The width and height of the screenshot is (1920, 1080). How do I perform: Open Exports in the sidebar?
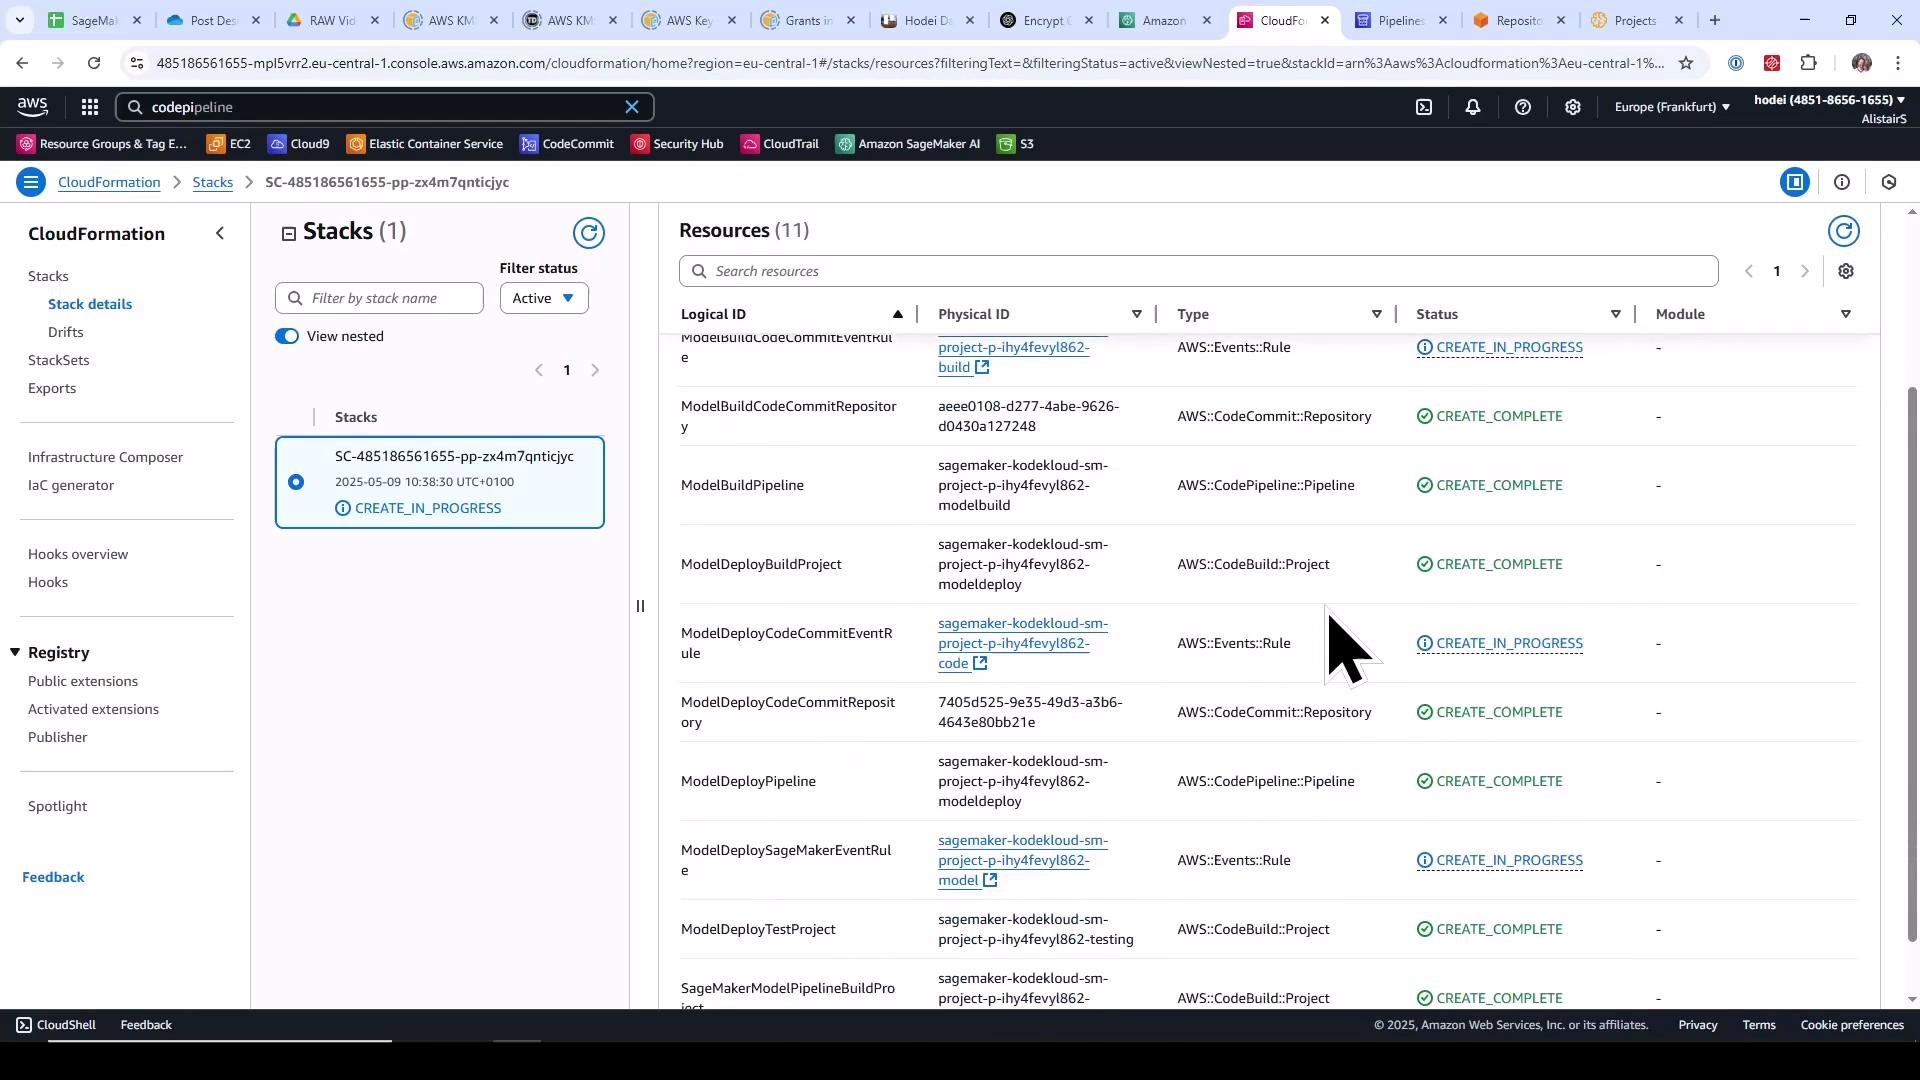coord(52,388)
